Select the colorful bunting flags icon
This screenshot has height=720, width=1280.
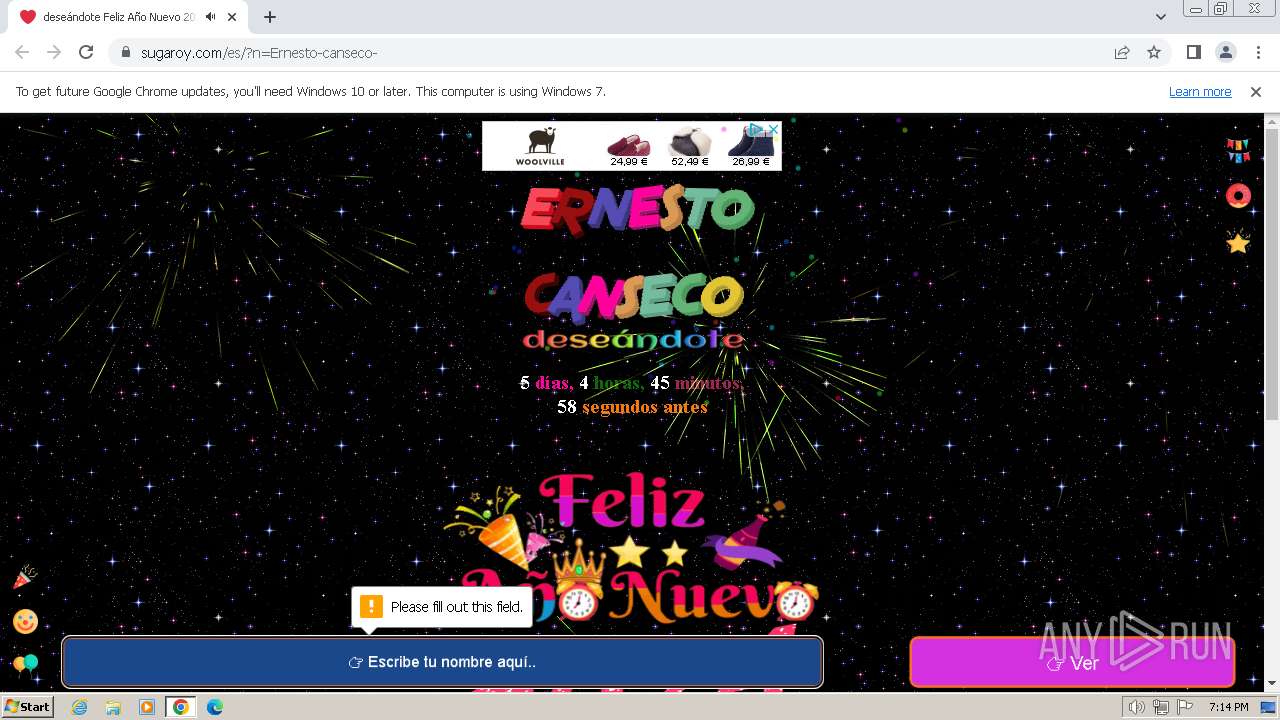pos(1238,150)
